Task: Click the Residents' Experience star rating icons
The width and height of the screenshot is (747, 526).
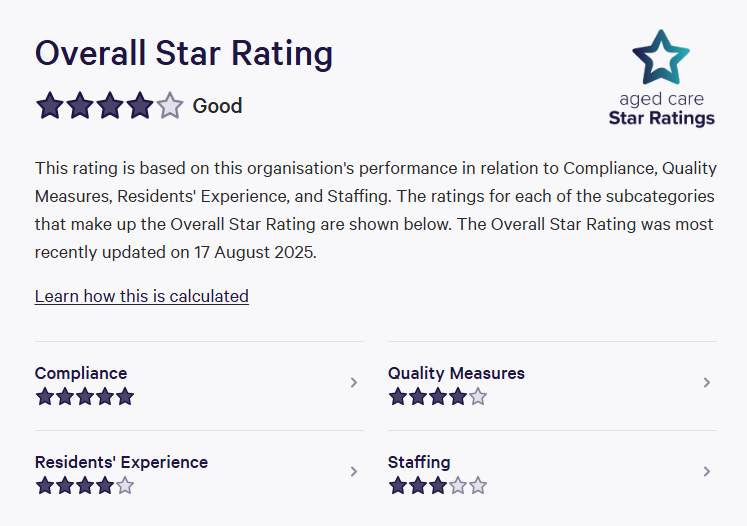Action: [84, 486]
